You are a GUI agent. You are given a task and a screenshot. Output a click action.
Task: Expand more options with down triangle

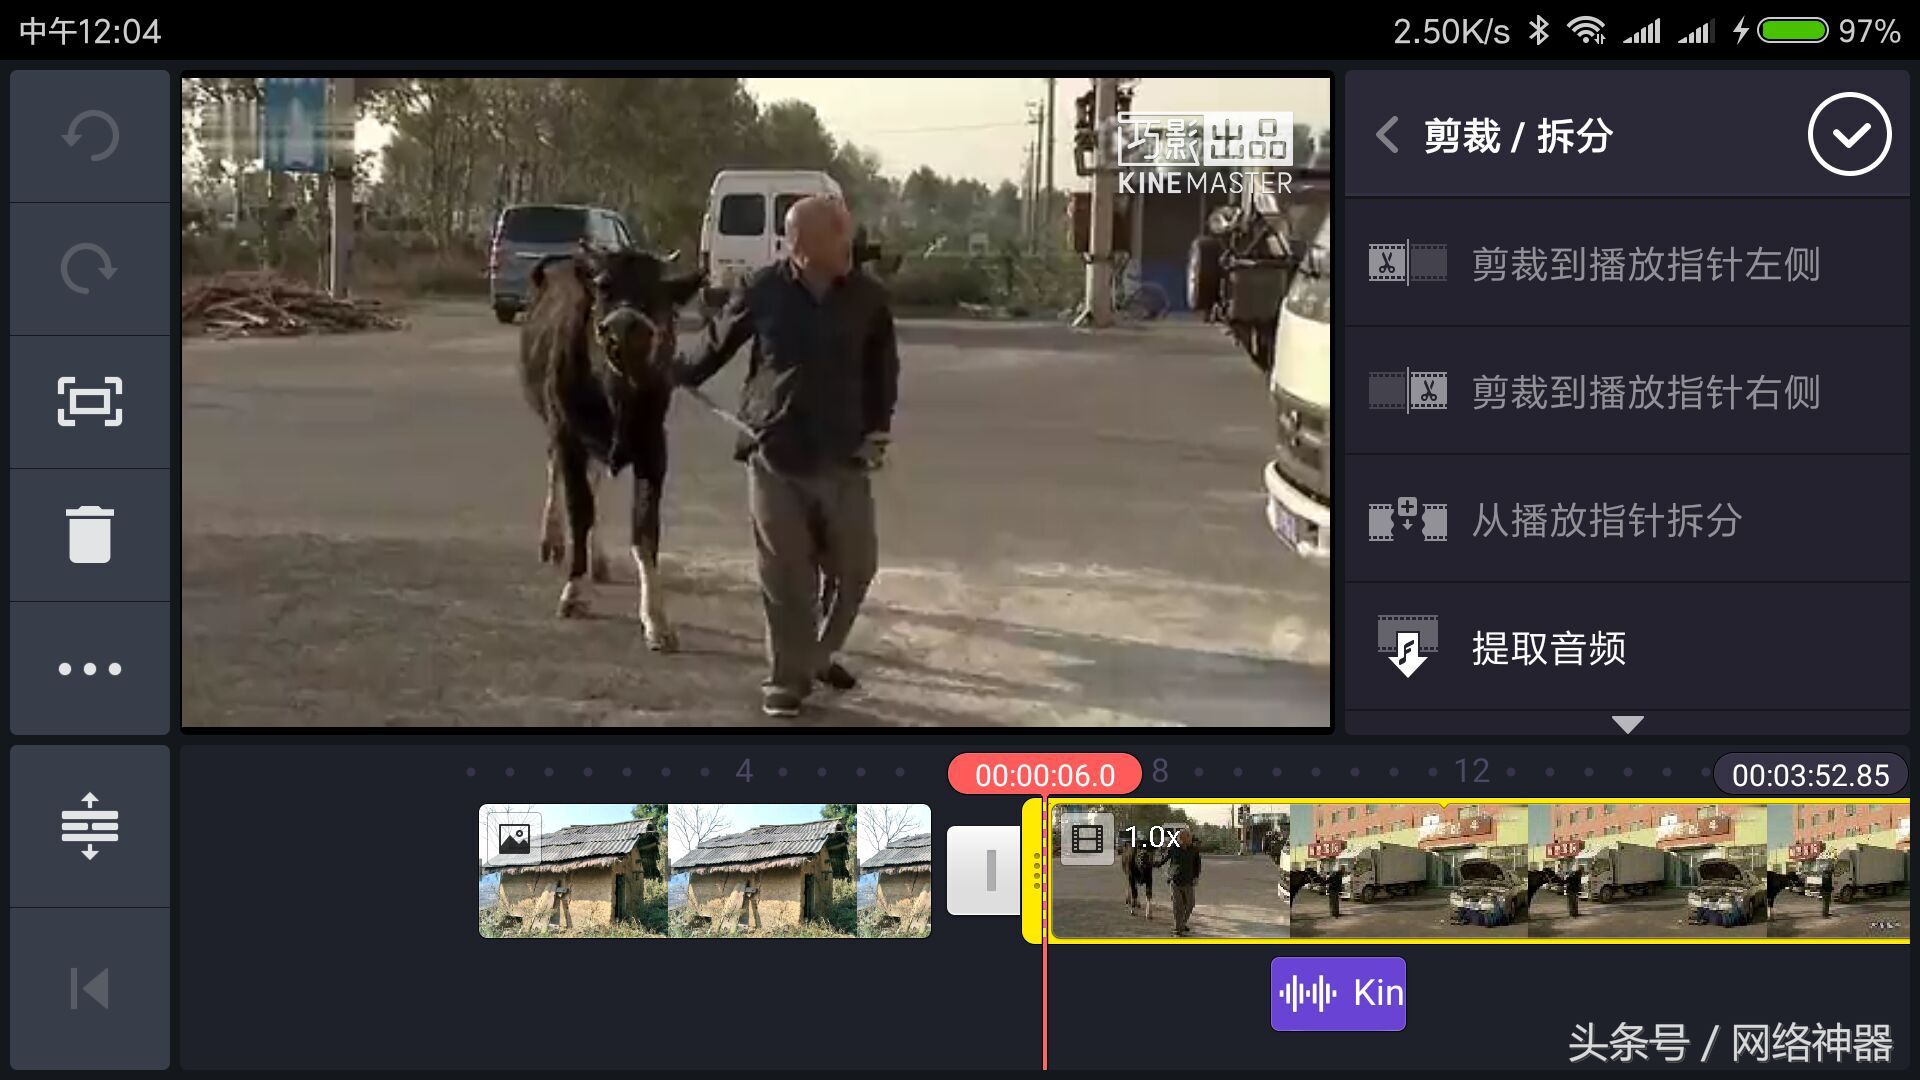click(1627, 724)
